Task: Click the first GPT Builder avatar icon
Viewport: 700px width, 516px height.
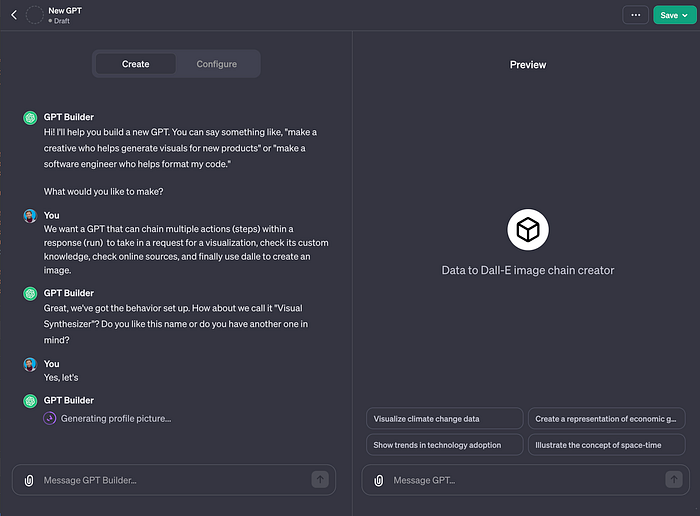Action: pos(30,117)
